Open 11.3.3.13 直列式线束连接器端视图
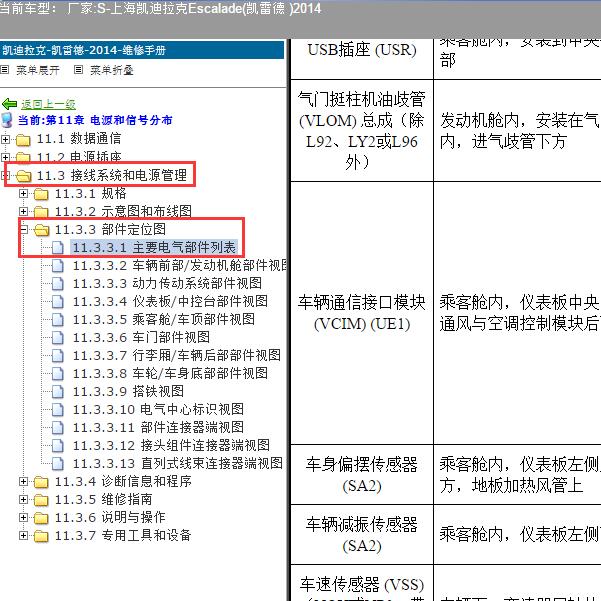601x601 pixels. [x=178, y=463]
